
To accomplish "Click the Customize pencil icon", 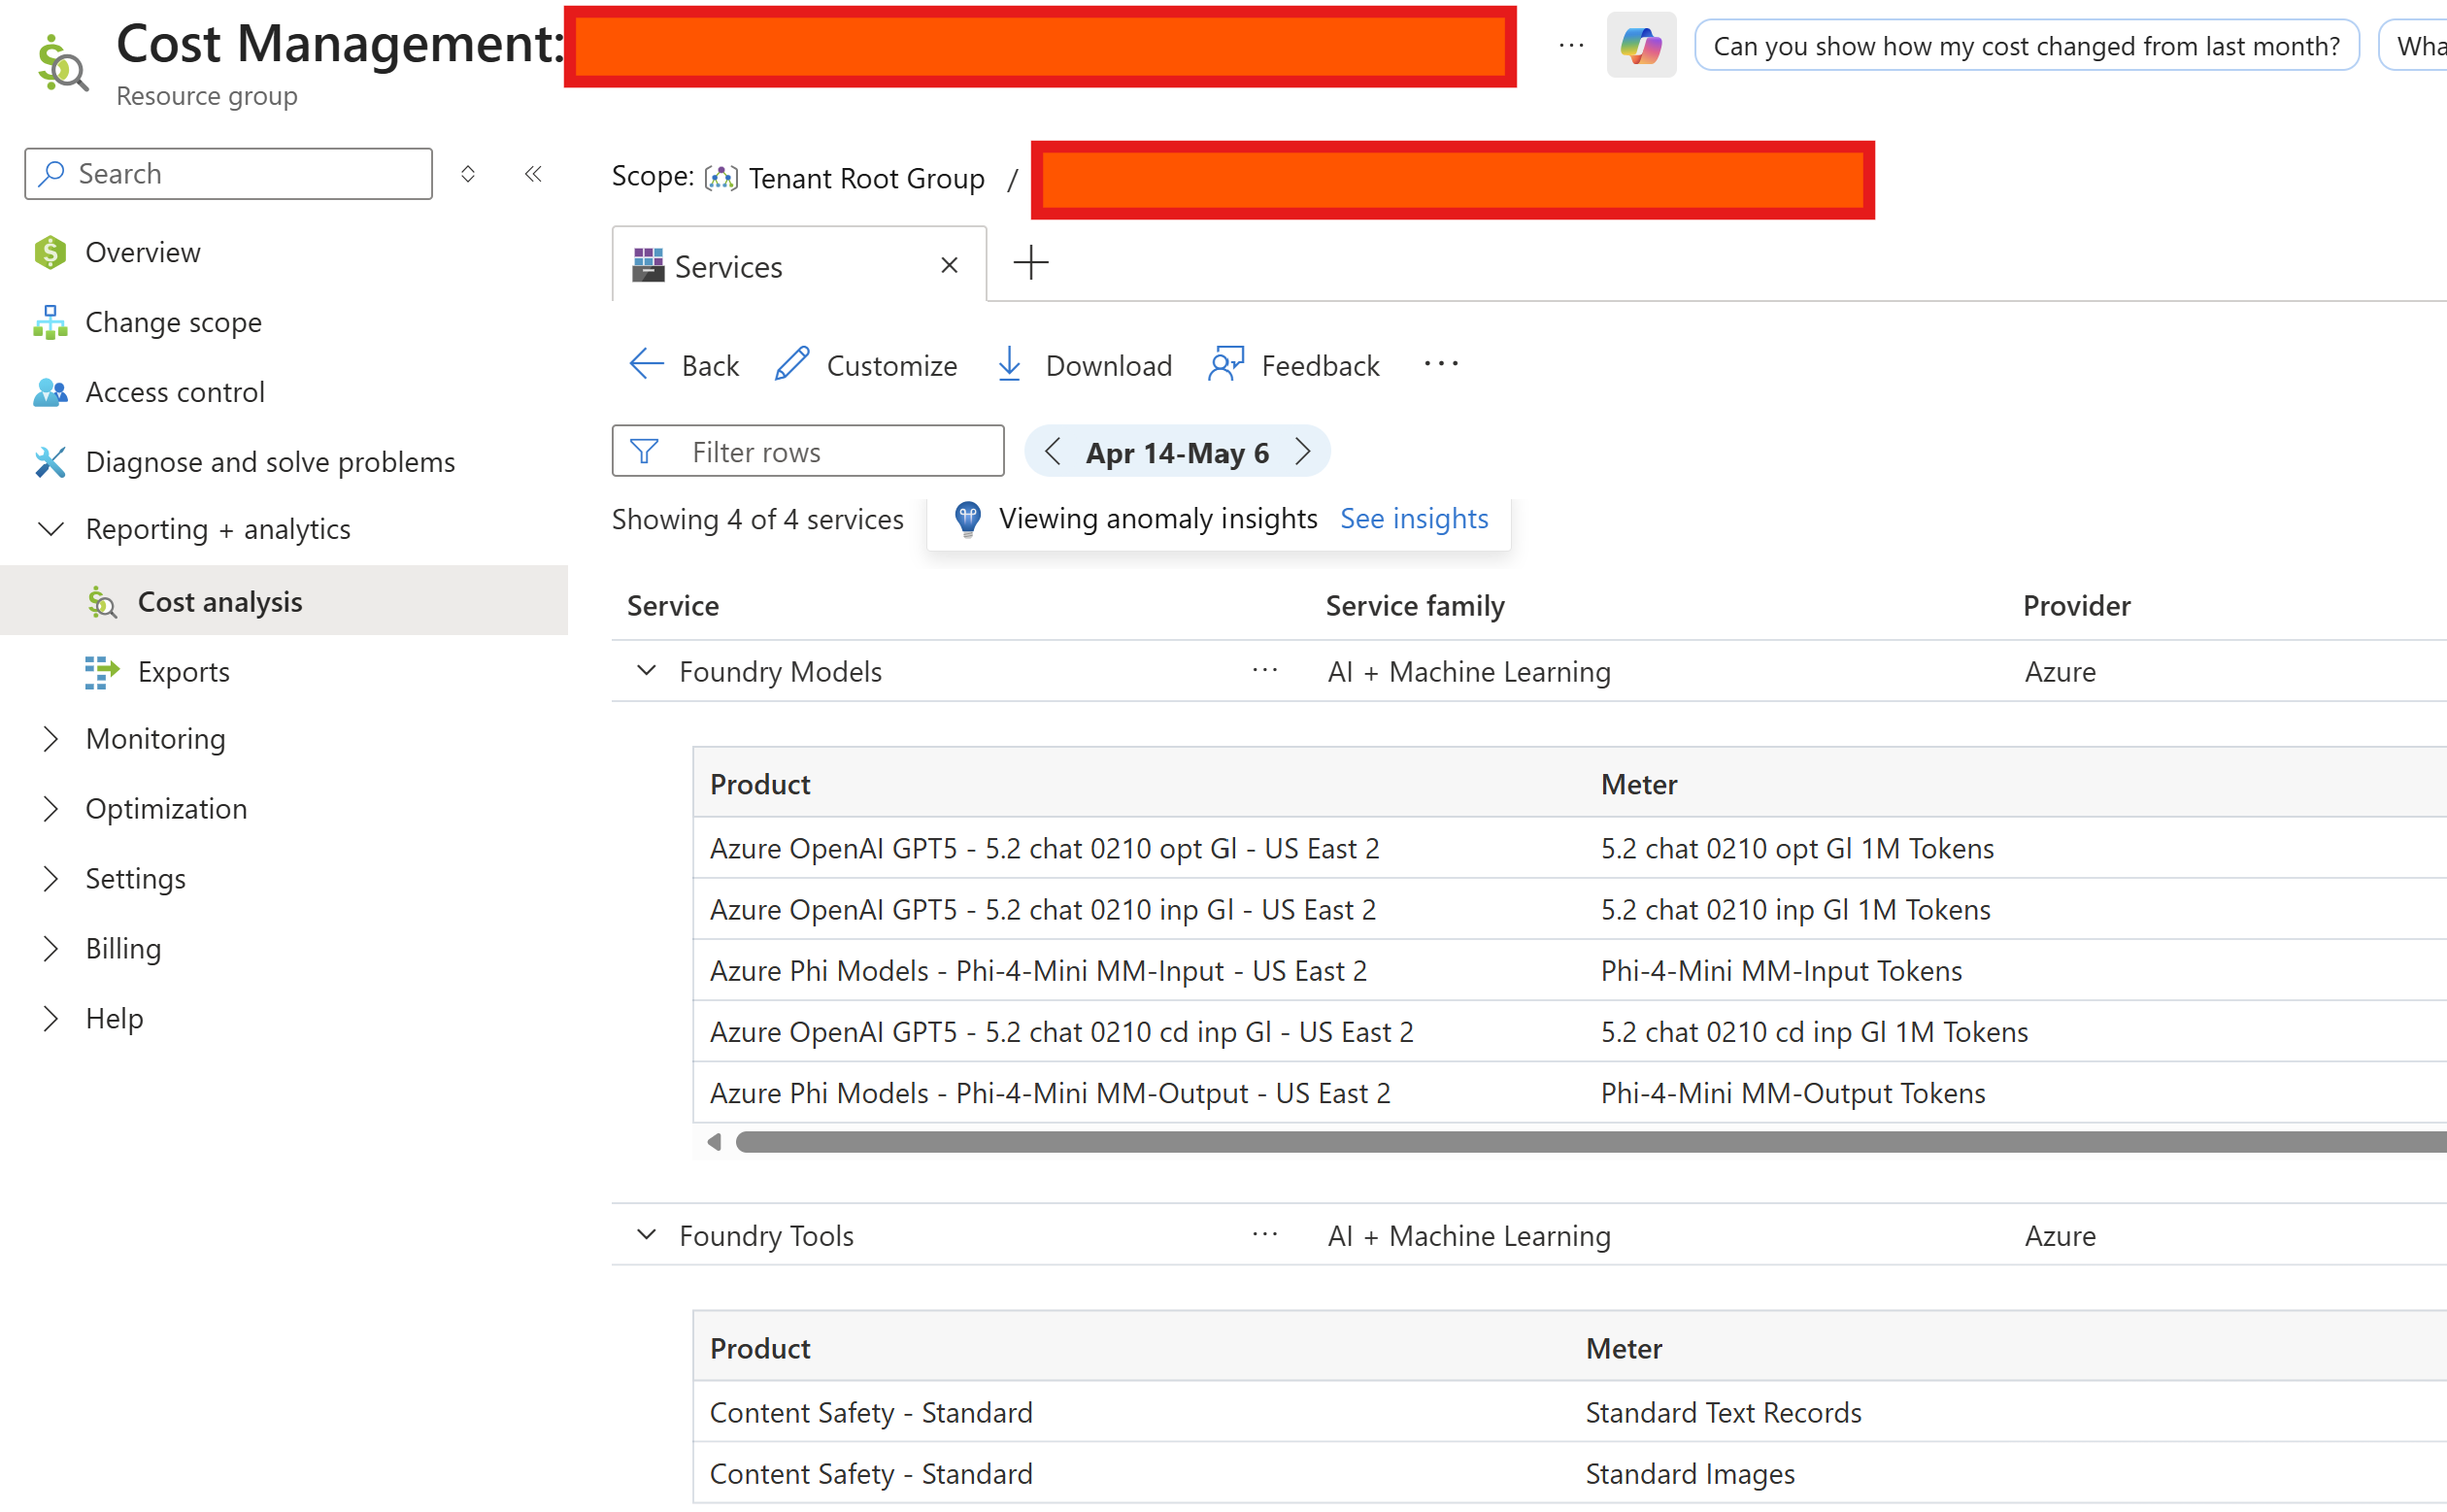I will [792, 364].
